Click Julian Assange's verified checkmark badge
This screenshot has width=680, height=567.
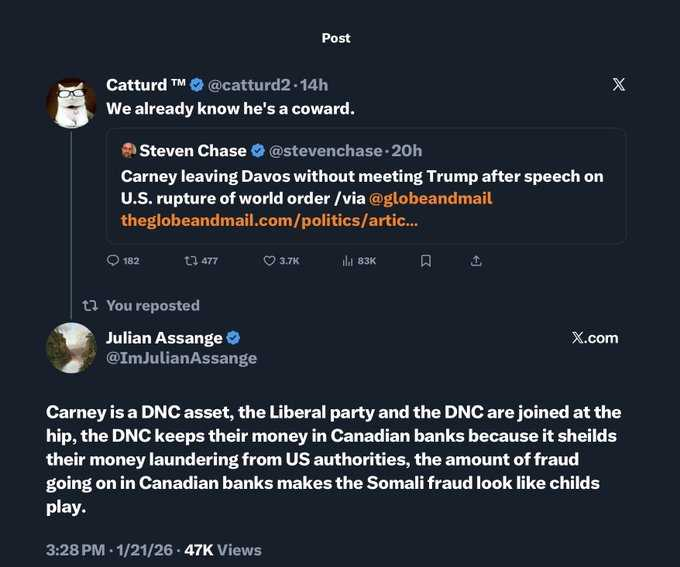(233, 338)
